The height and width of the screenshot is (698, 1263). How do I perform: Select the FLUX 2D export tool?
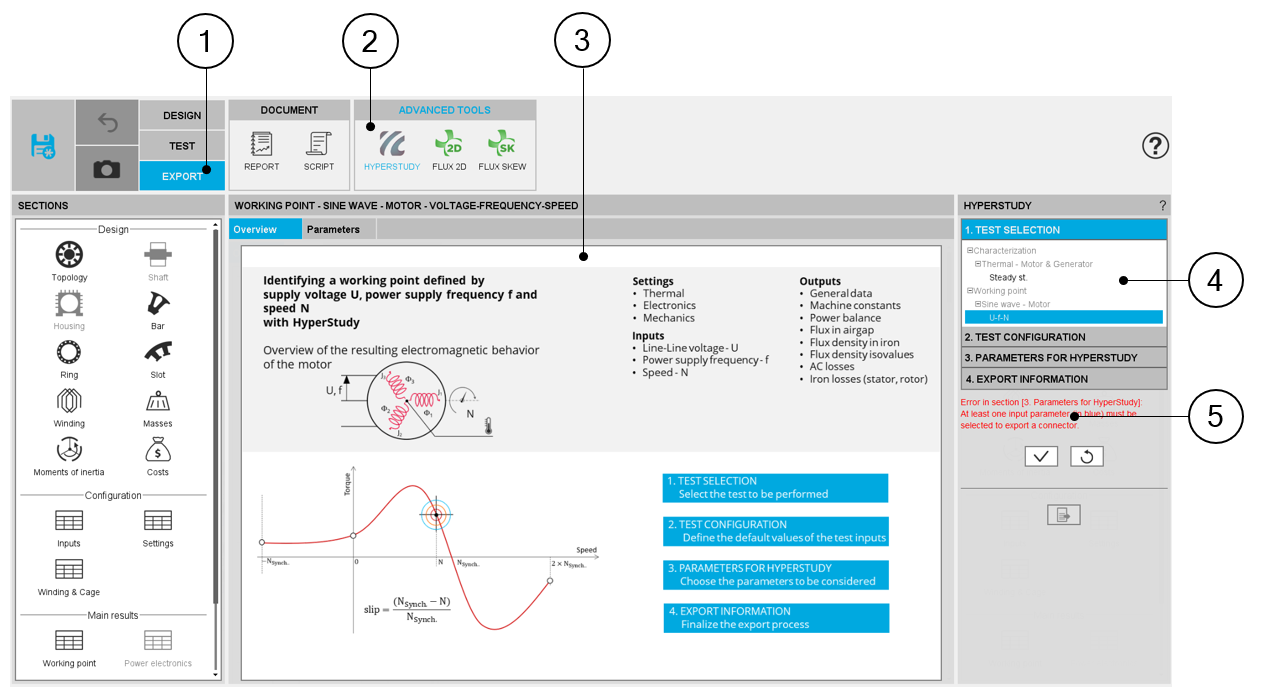click(x=449, y=151)
